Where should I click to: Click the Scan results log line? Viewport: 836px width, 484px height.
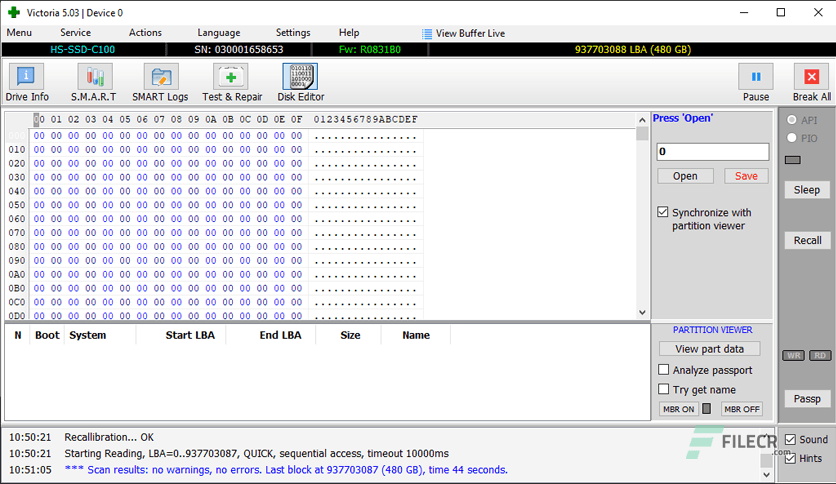[x=286, y=470]
